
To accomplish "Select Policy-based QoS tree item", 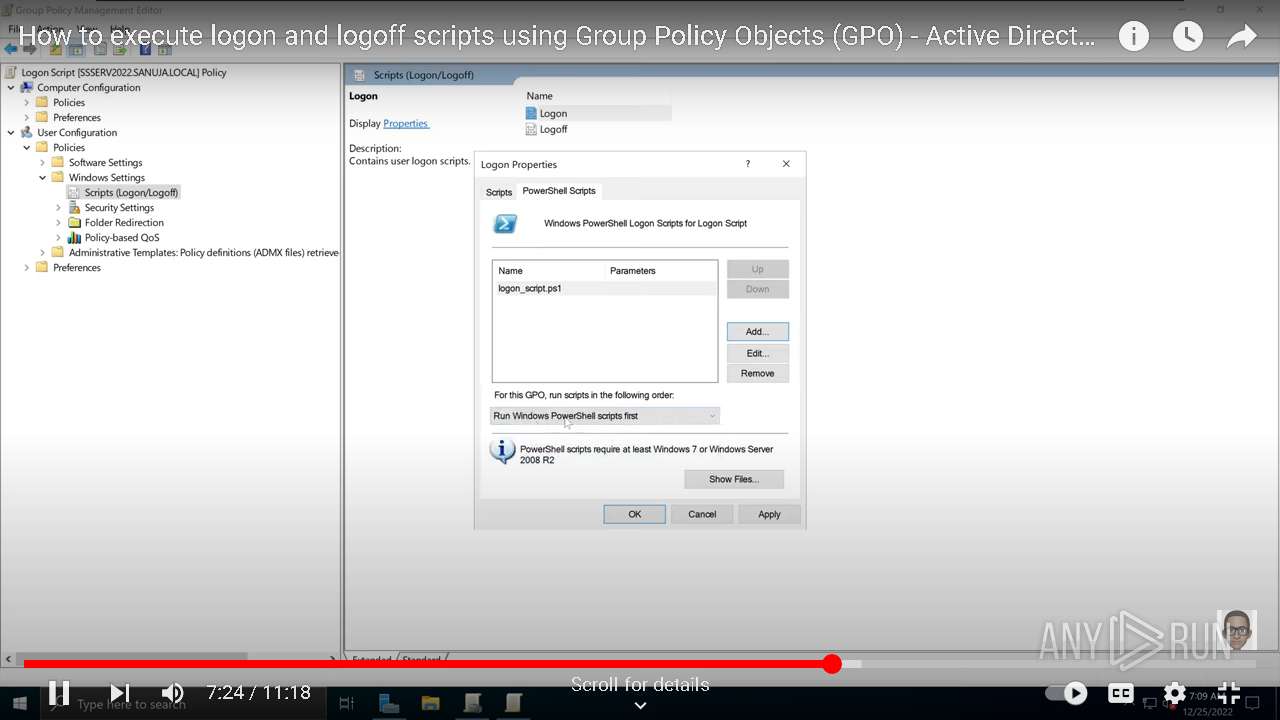I will tap(122, 237).
